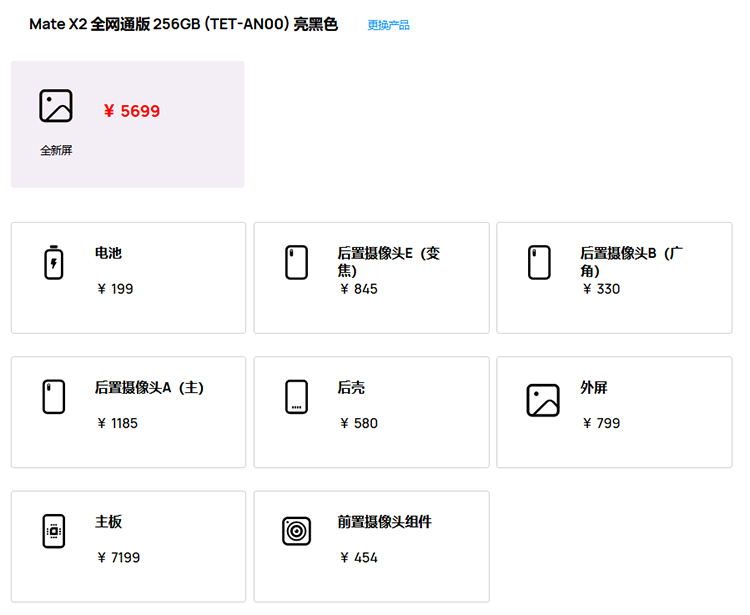Click the image icon in 外屏 card

[543, 400]
